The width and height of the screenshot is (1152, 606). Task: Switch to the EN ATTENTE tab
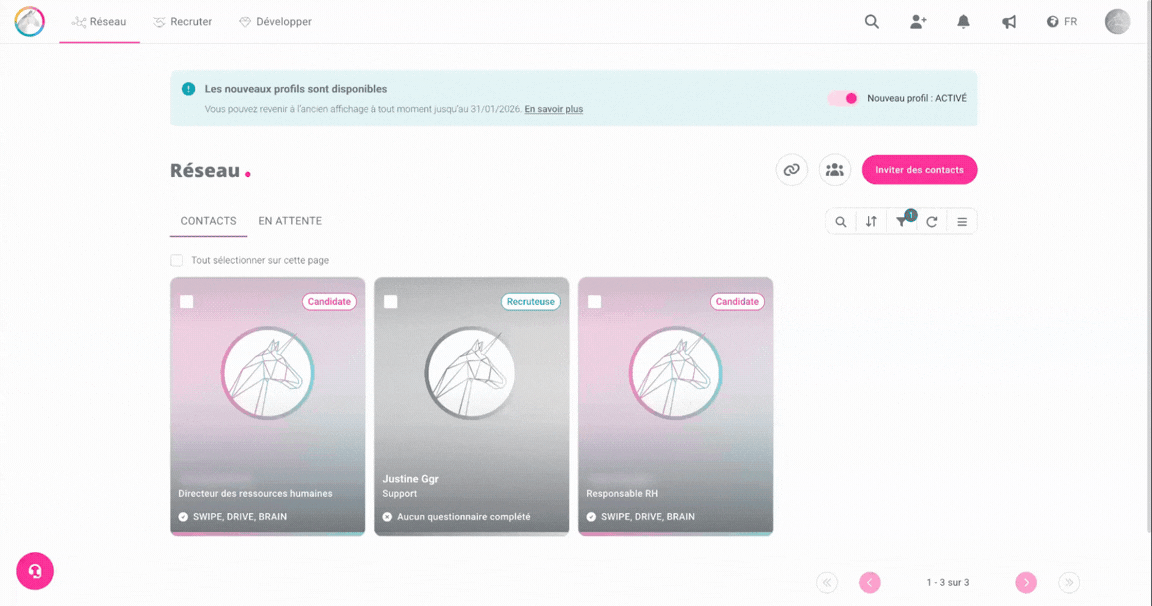tap(290, 221)
